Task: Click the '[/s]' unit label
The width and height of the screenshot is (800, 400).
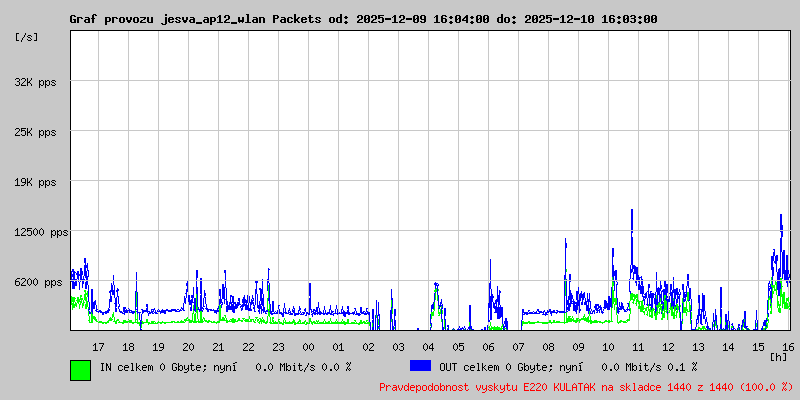Action: click(x=27, y=37)
